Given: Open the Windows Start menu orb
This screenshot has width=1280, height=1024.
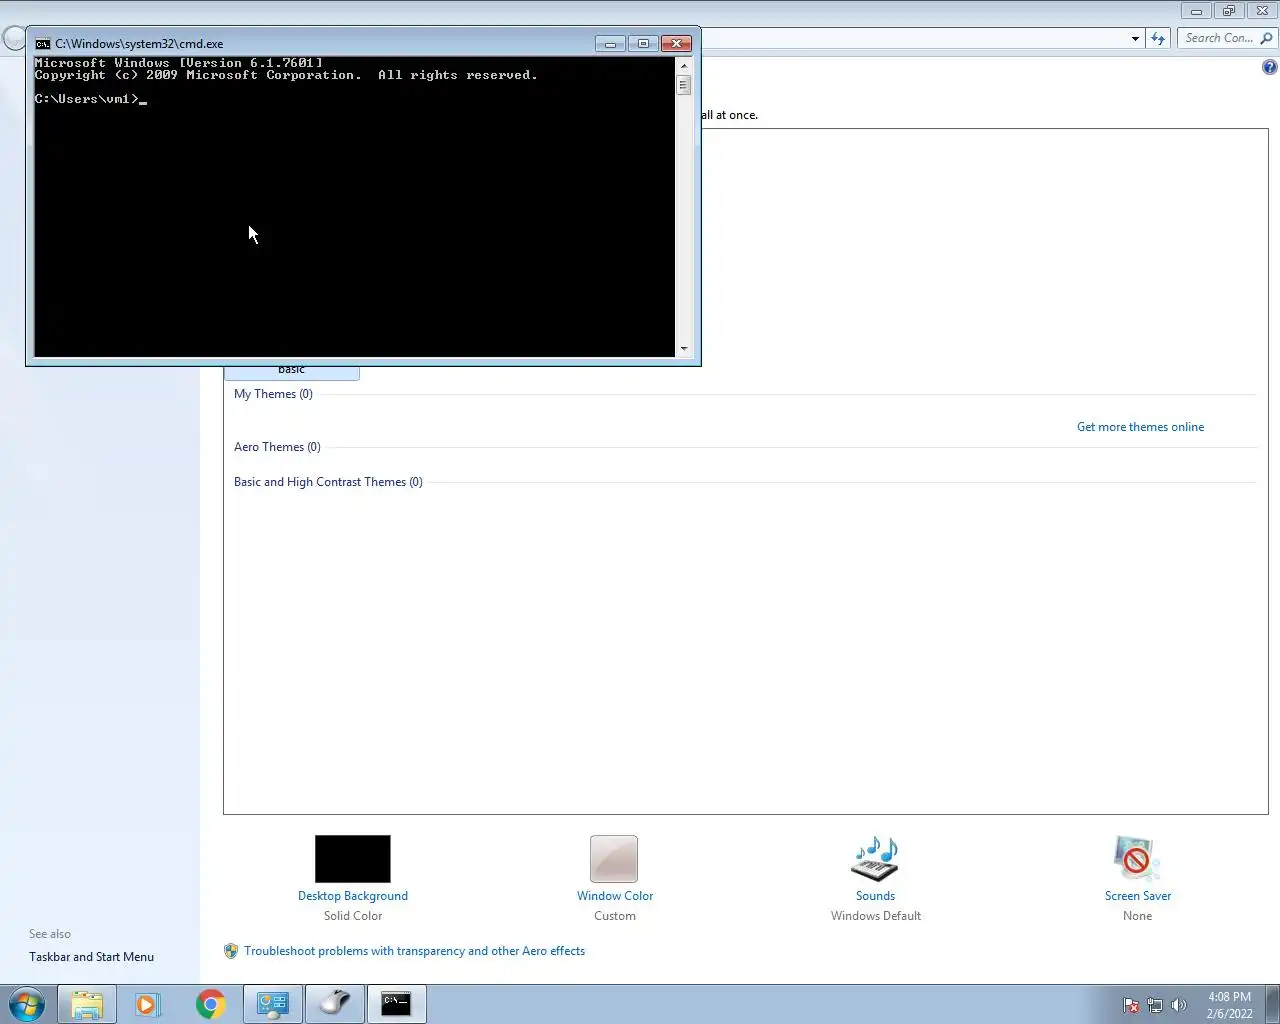Looking at the screenshot, I should (25, 1004).
